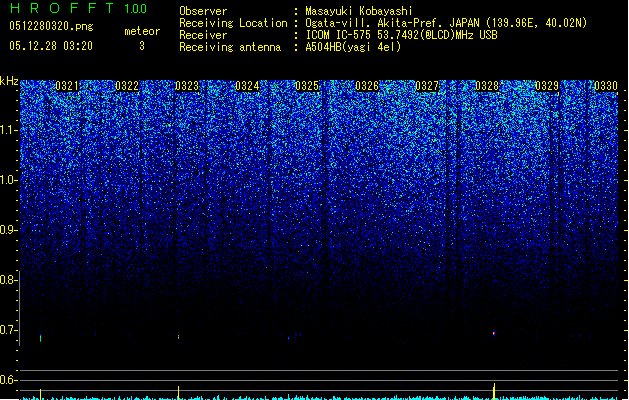The height and width of the screenshot is (400, 629).
Task: Click the yellow power spike under 0323
Action: point(179,393)
